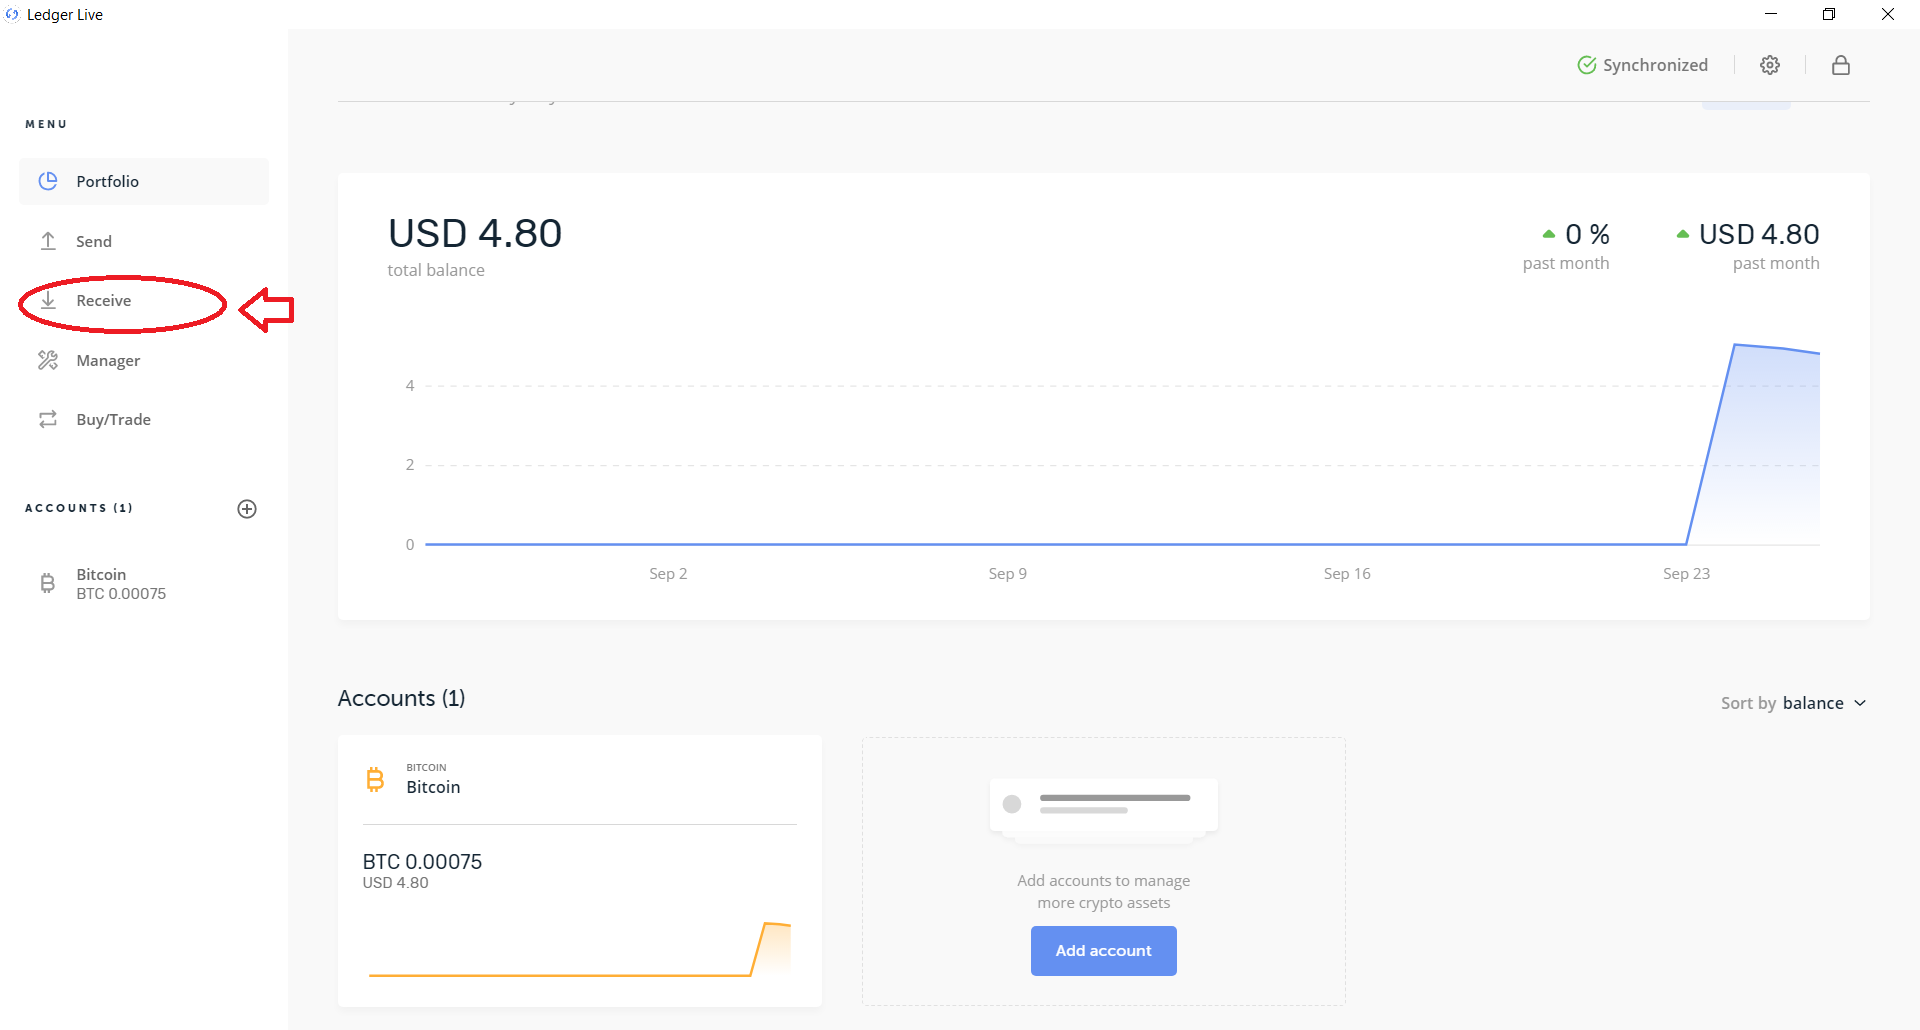Viewport: 1920px width, 1030px height.
Task: Click the Receive download arrow icon
Action: [x=48, y=300]
